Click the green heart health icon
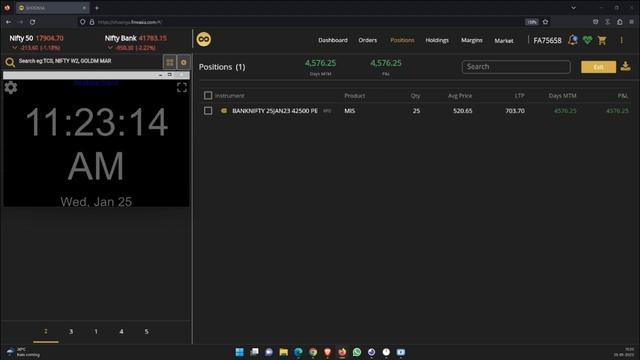Screen dimensions: 640x360 (587, 40)
